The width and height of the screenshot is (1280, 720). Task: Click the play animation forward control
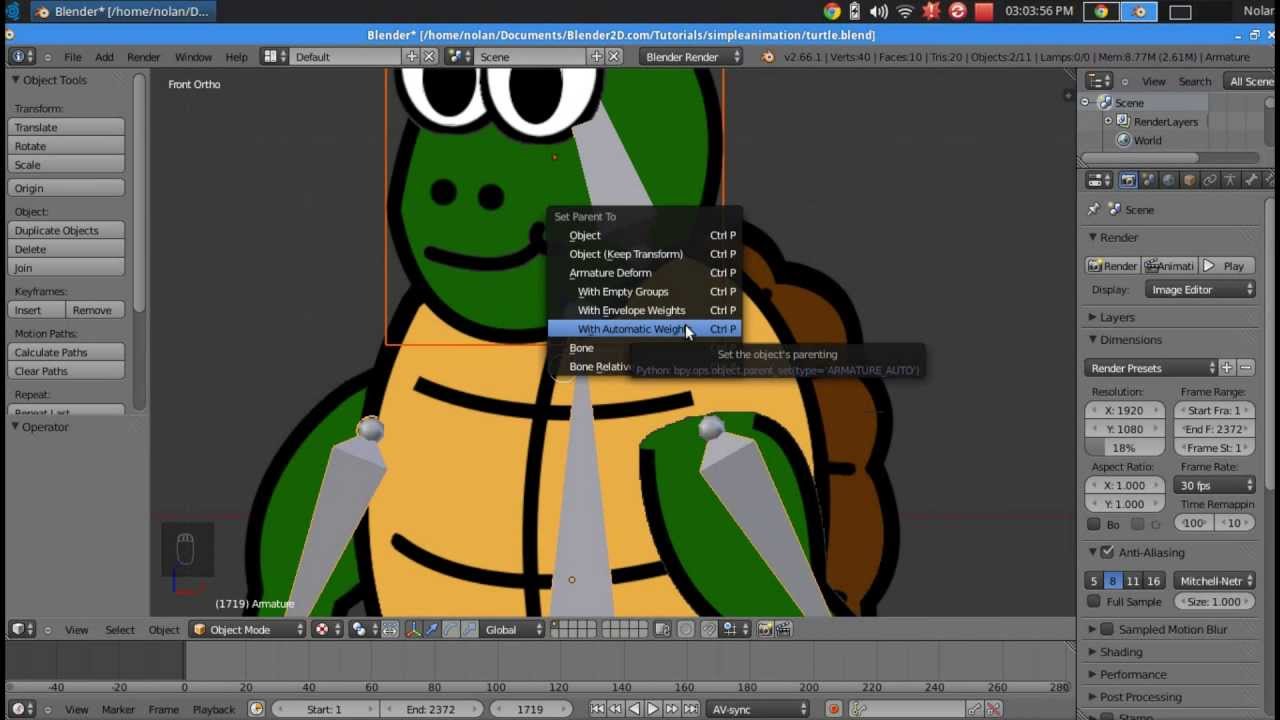coord(652,709)
